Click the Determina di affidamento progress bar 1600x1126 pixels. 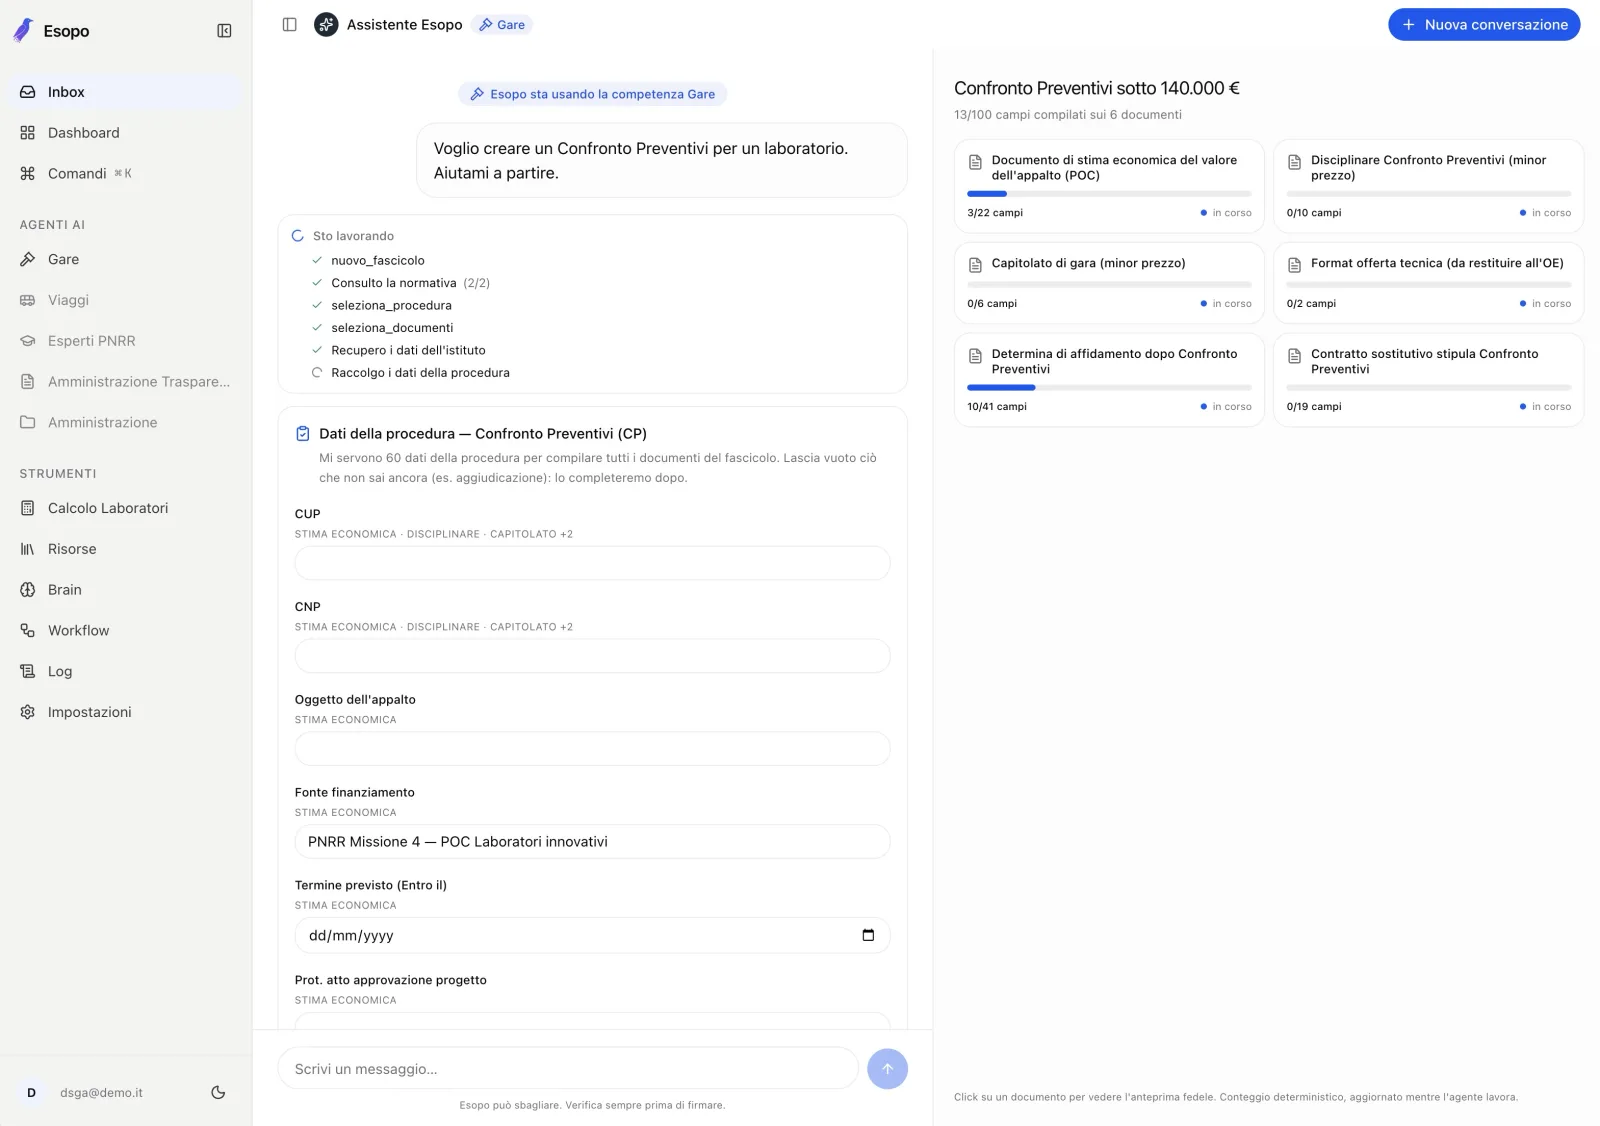click(x=1109, y=387)
